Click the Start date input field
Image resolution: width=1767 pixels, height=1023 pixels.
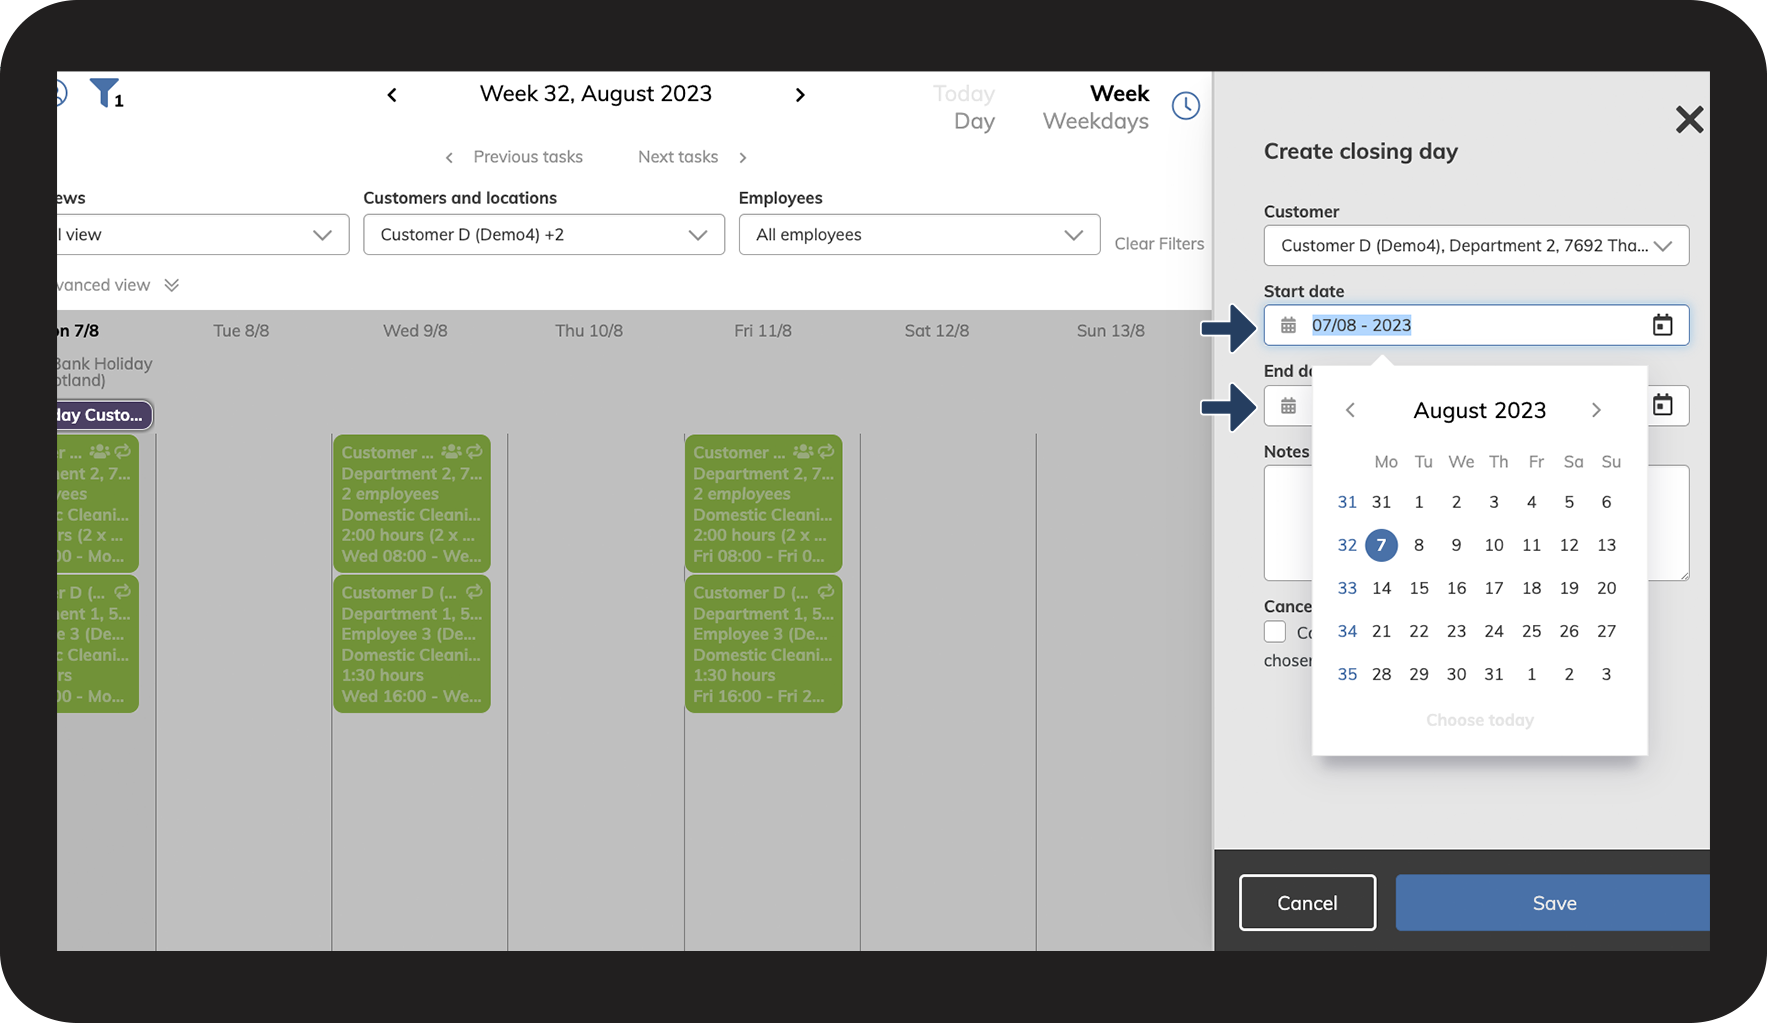(x=1476, y=325)
